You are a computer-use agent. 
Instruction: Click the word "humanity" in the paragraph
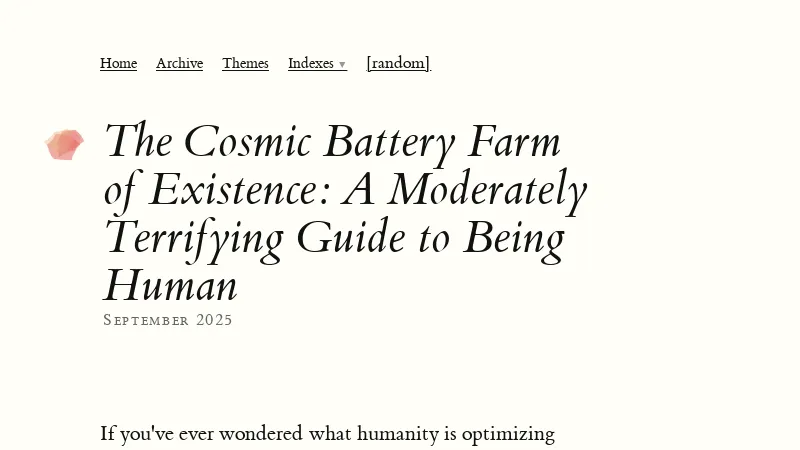(x=401, y=434)
